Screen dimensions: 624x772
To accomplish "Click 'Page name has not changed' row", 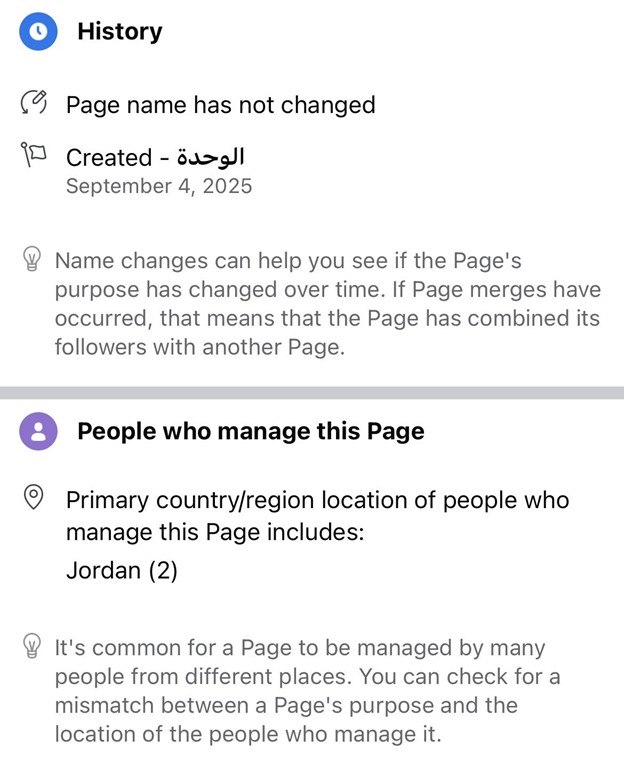I will [220, 105].
